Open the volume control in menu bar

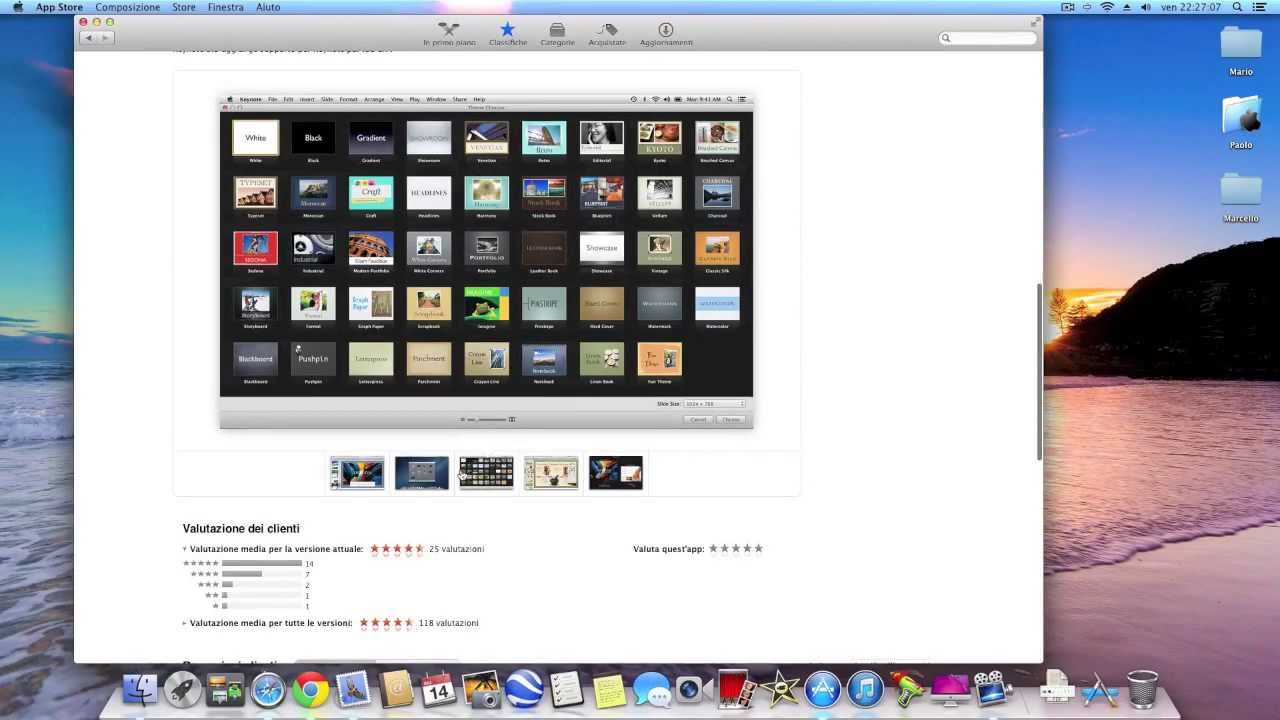point(1145,7)
